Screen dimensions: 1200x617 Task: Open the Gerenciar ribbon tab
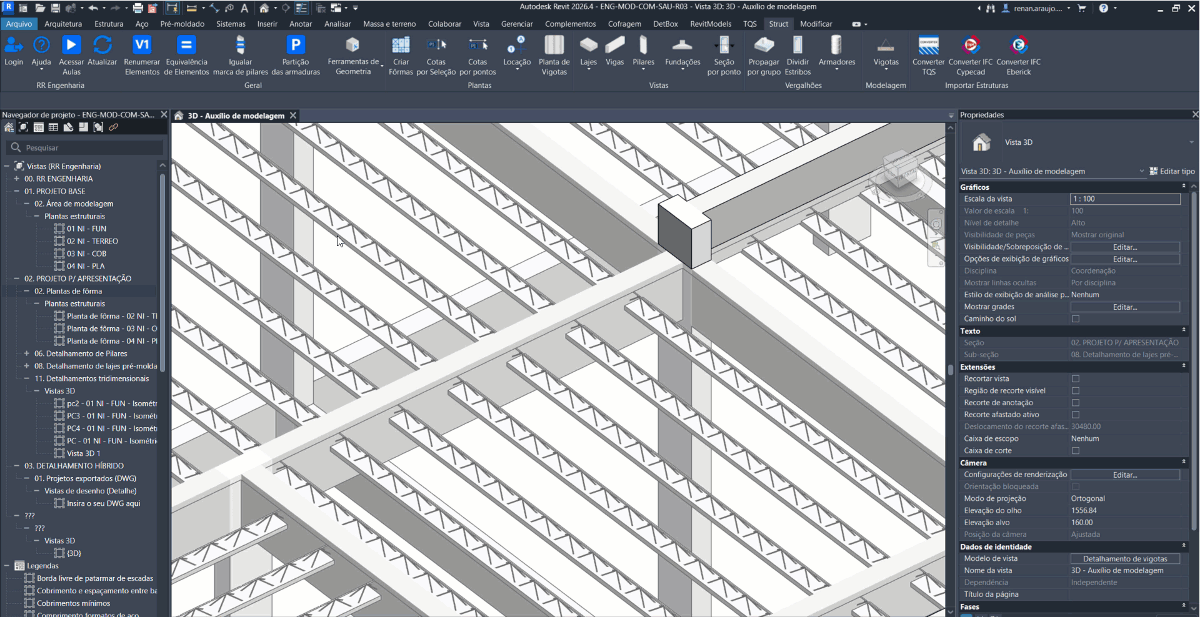517,23
